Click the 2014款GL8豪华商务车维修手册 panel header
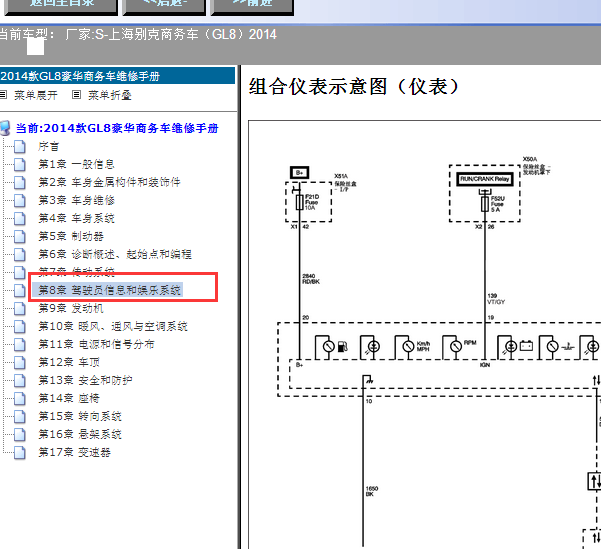The image size is (601, 549). pyautogui.click(x=117, y=76)
